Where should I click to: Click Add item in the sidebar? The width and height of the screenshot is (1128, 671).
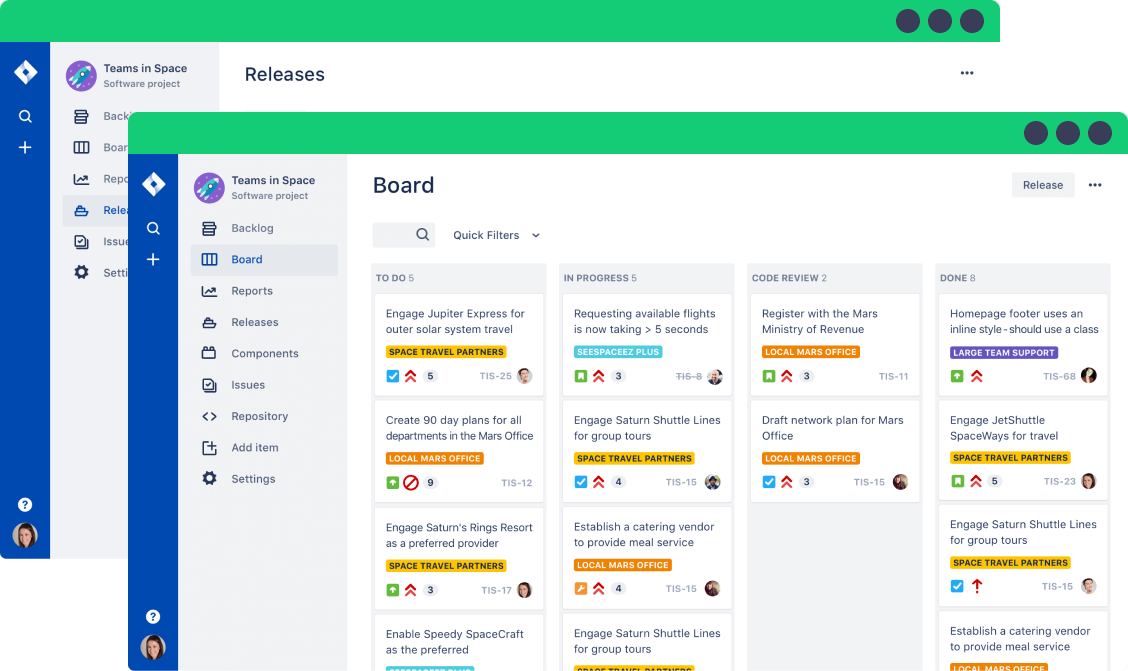pos(264,447)
